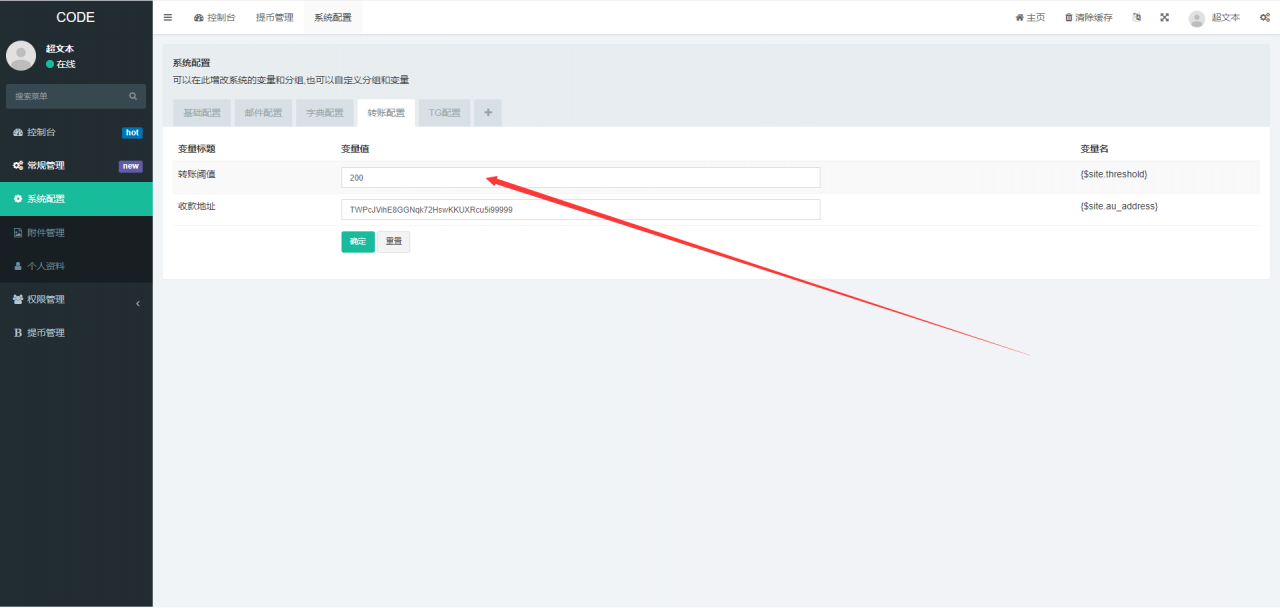Click the user avatar in the sidebar

click(x=21, y=56)
